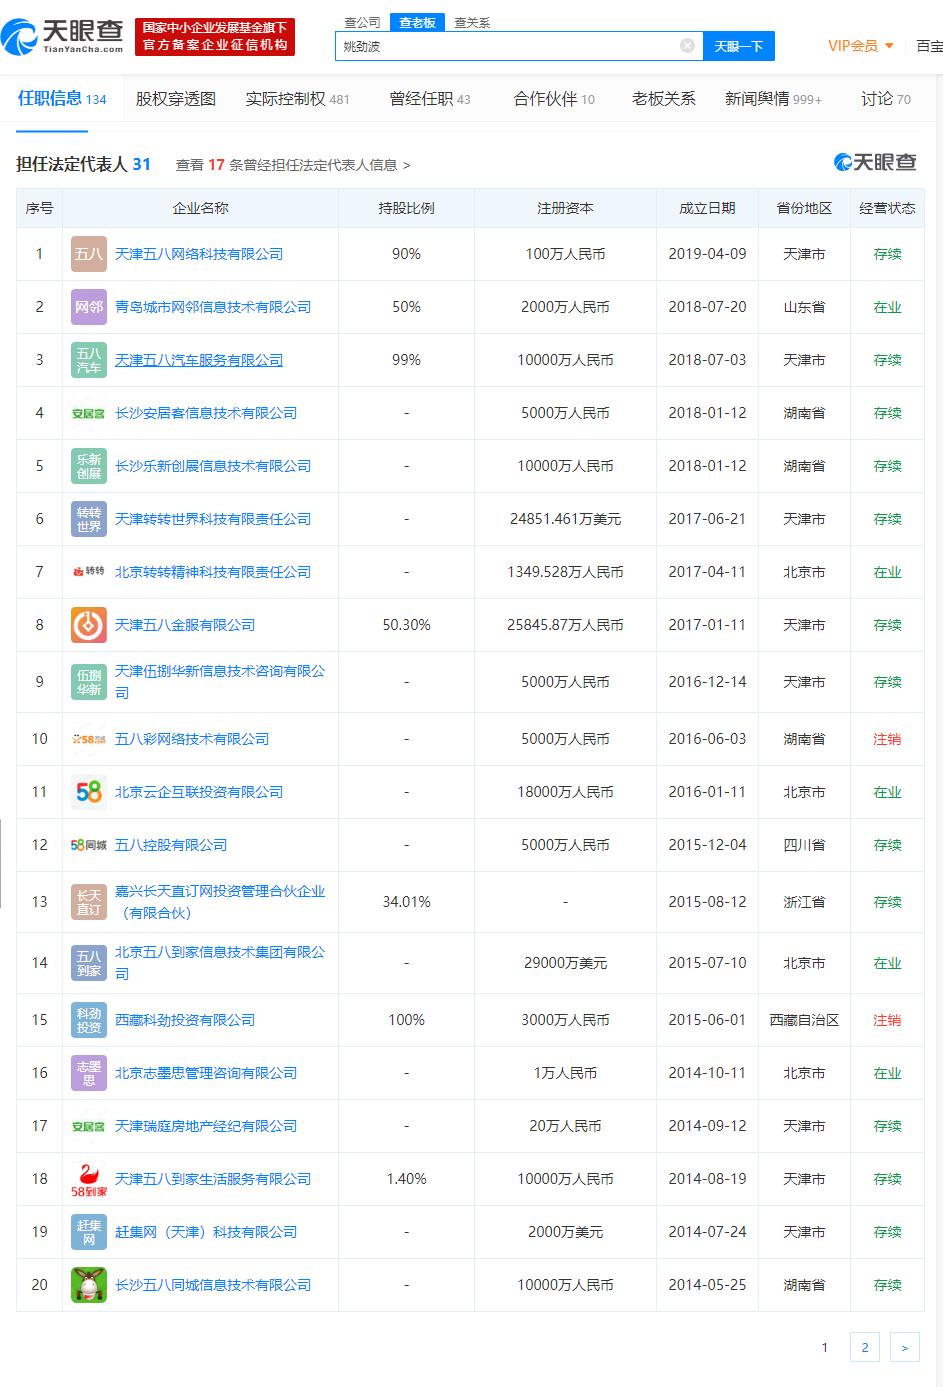Image resolution: width=943 pixels, height=1387 pixels.
Task: Click the 天眼一下 search button
Action: click(x=739, y=46)
